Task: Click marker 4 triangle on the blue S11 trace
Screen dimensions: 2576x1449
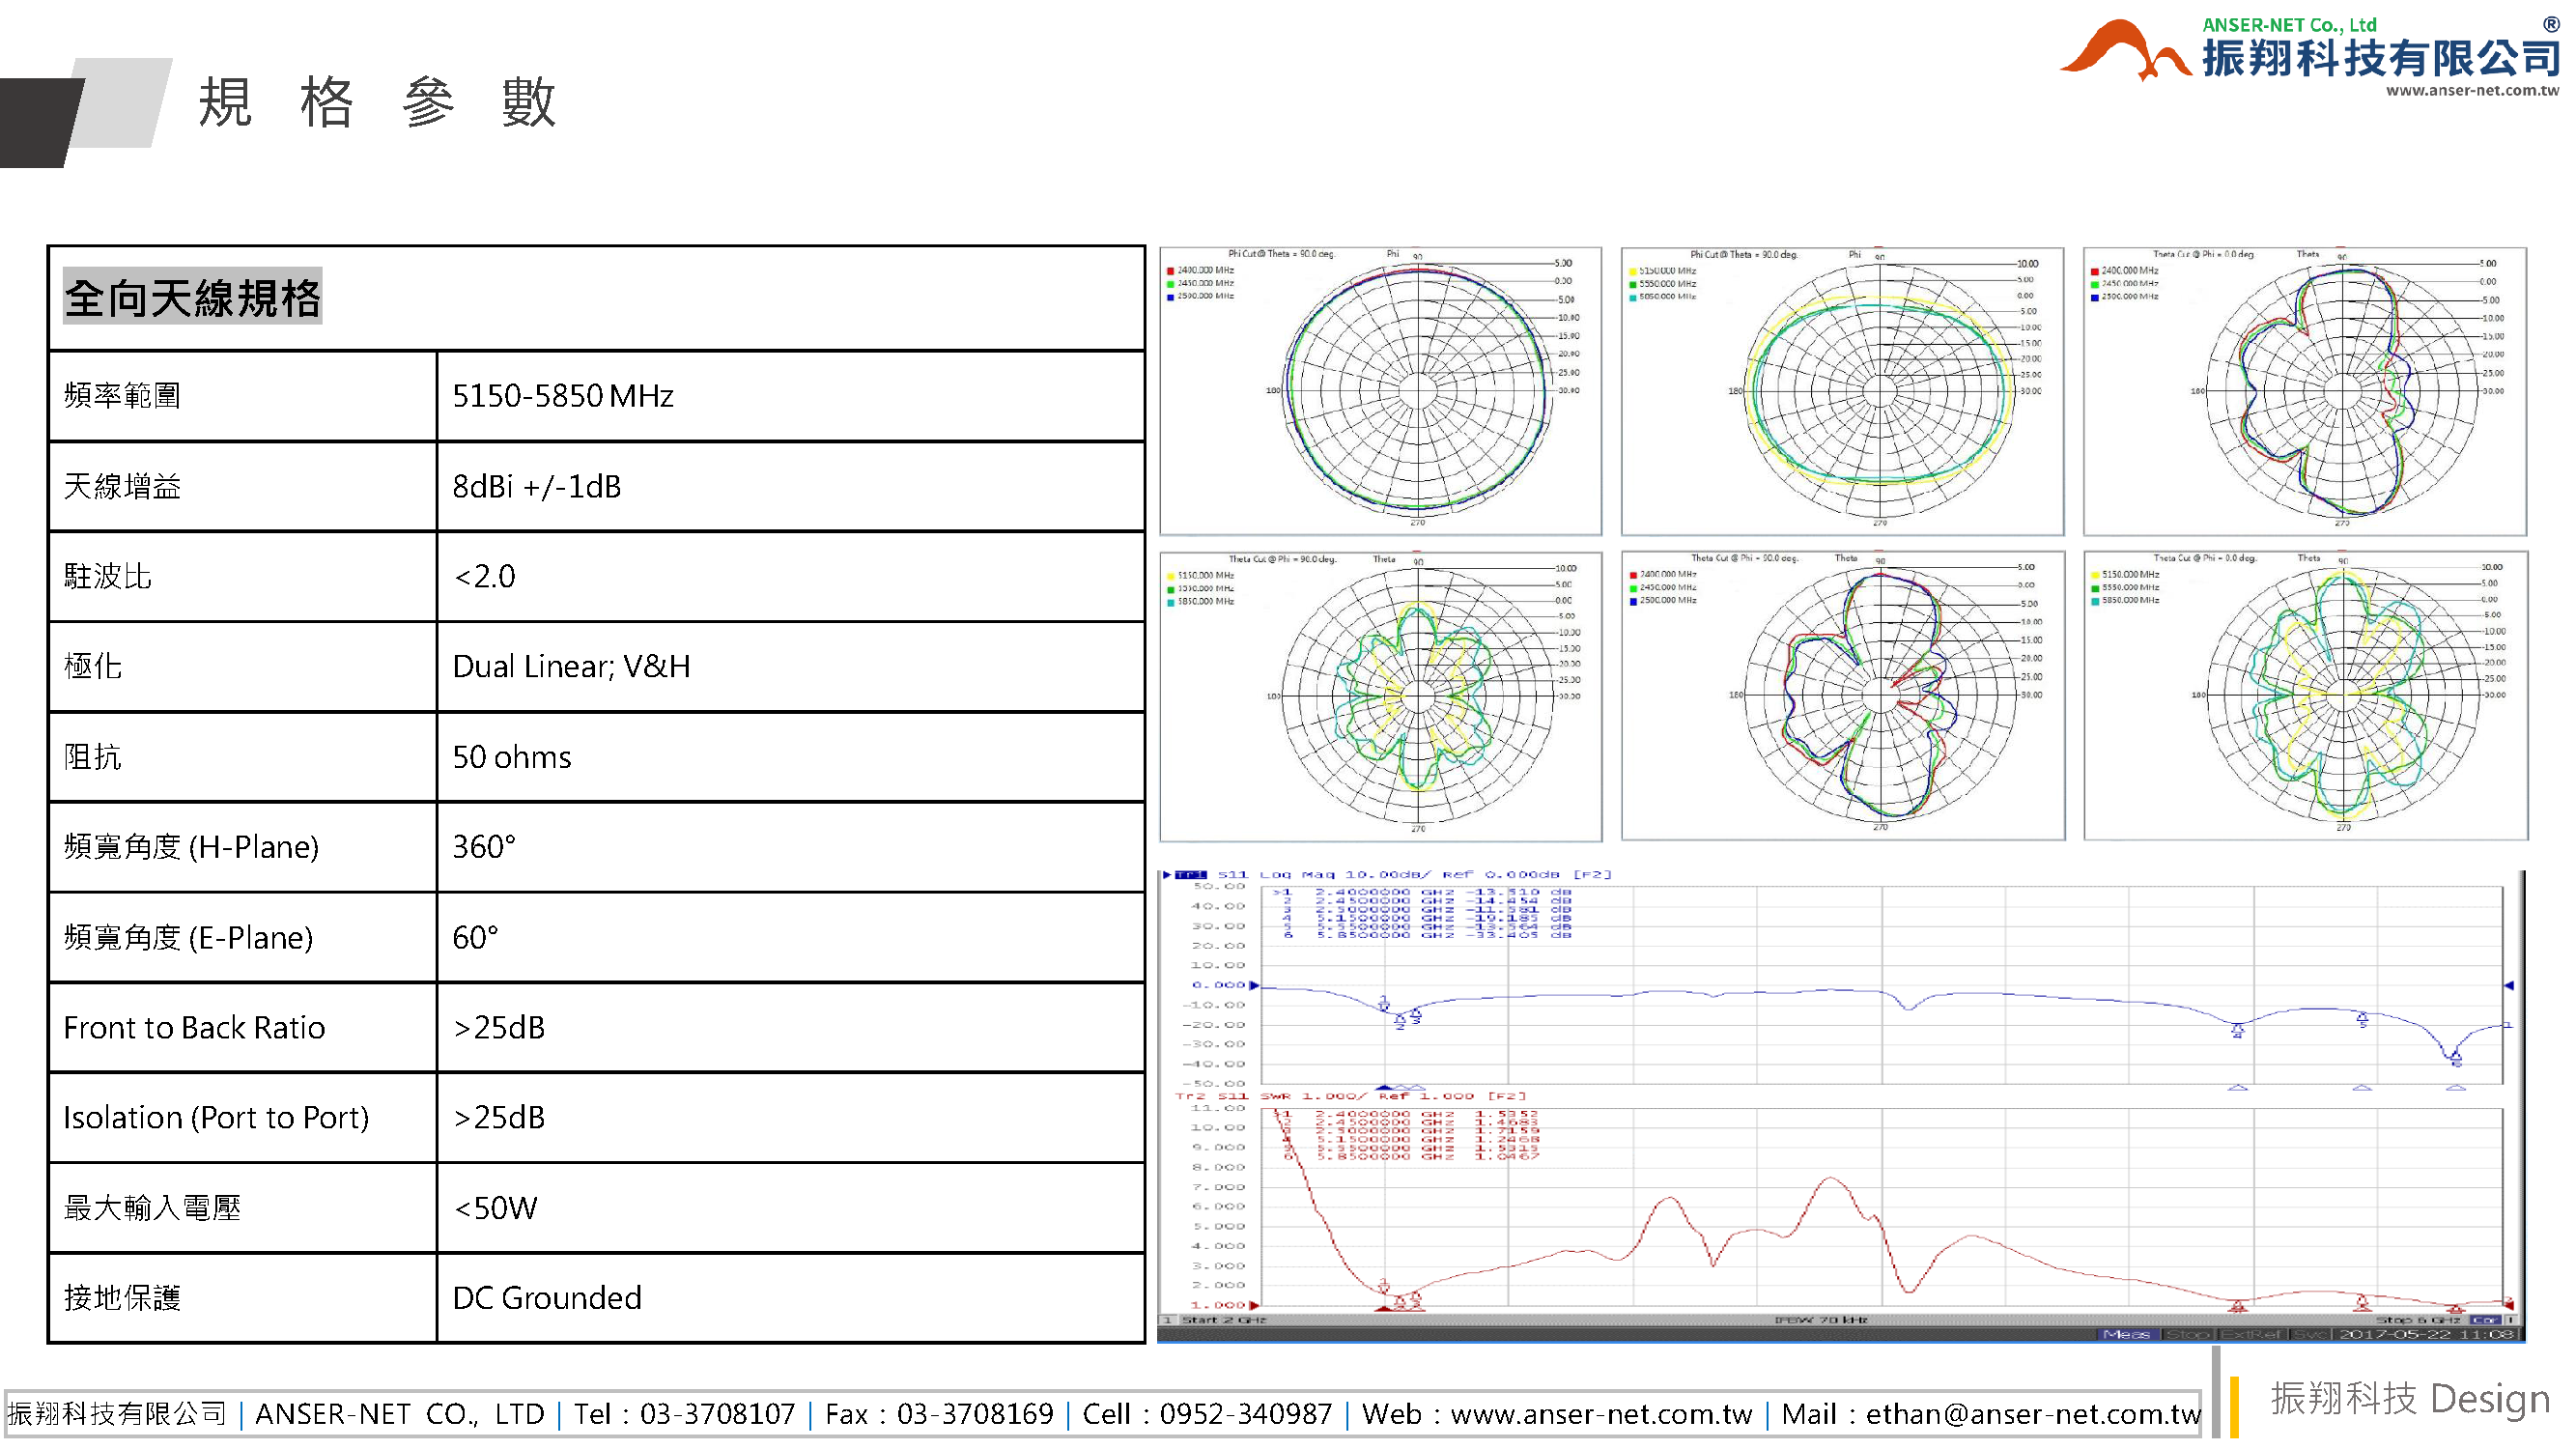Action: pyautogui.click(x=2238, y=1031)
